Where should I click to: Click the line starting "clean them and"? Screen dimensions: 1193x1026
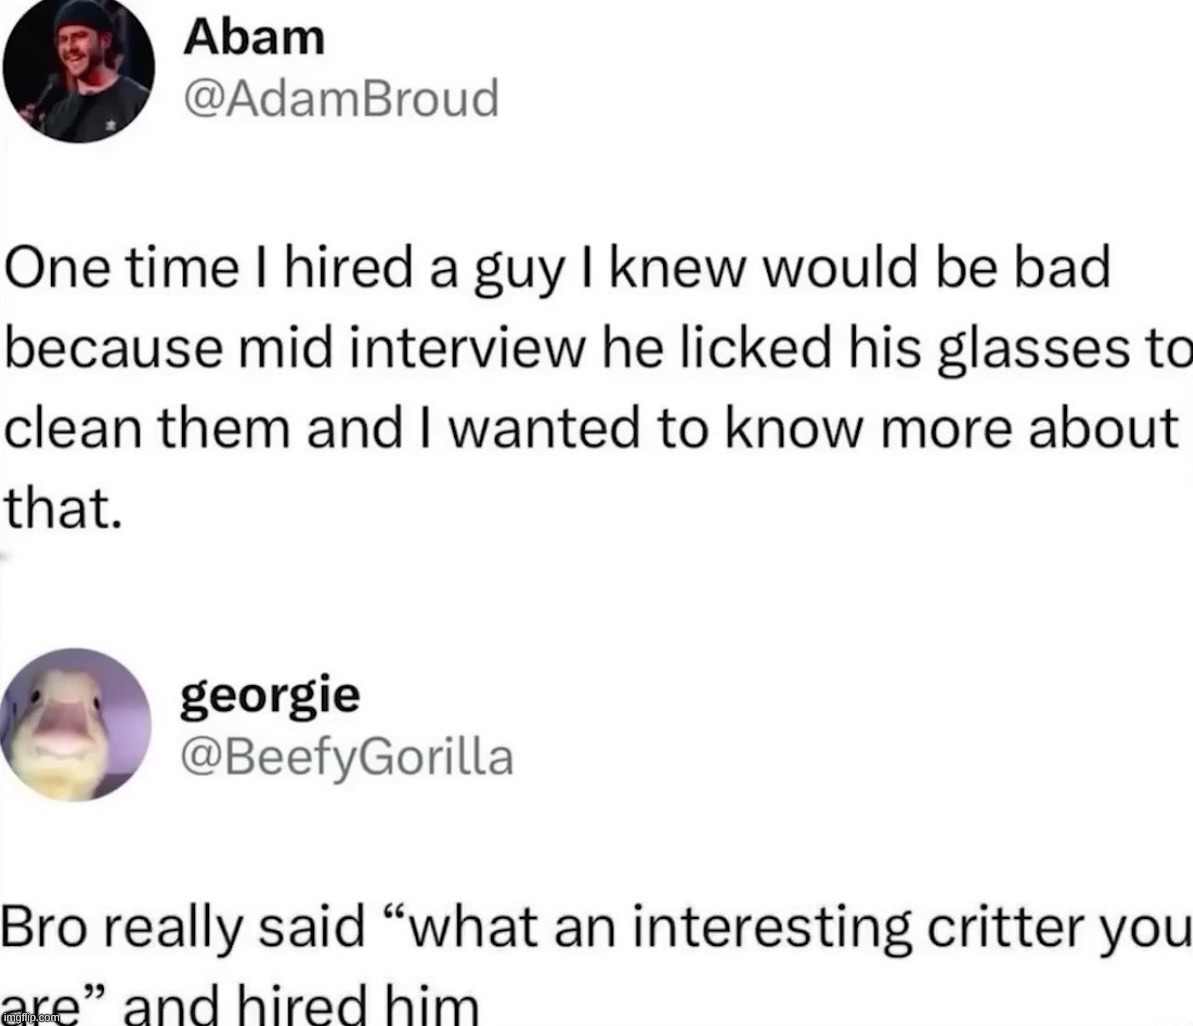point(588,428)
